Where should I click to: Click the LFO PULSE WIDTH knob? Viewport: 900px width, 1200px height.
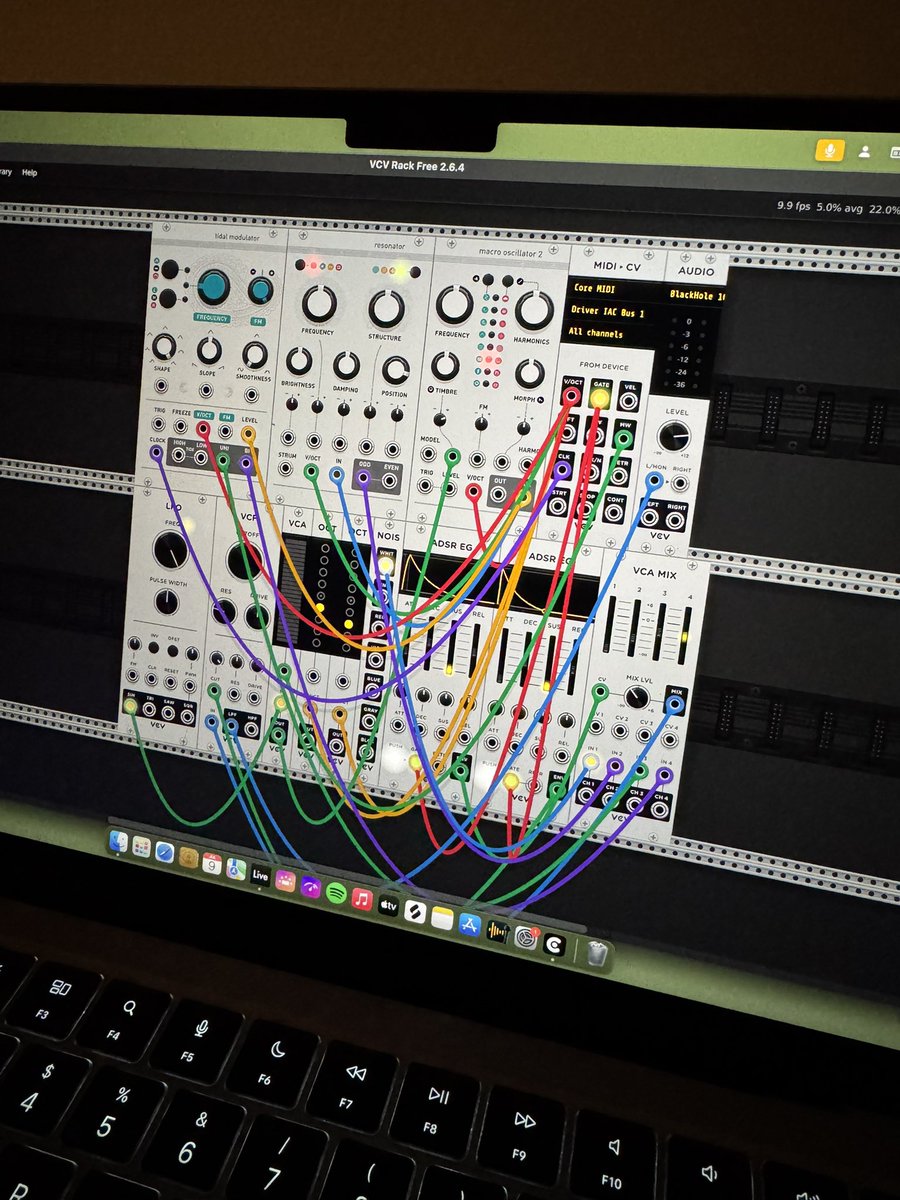point(166,602)
